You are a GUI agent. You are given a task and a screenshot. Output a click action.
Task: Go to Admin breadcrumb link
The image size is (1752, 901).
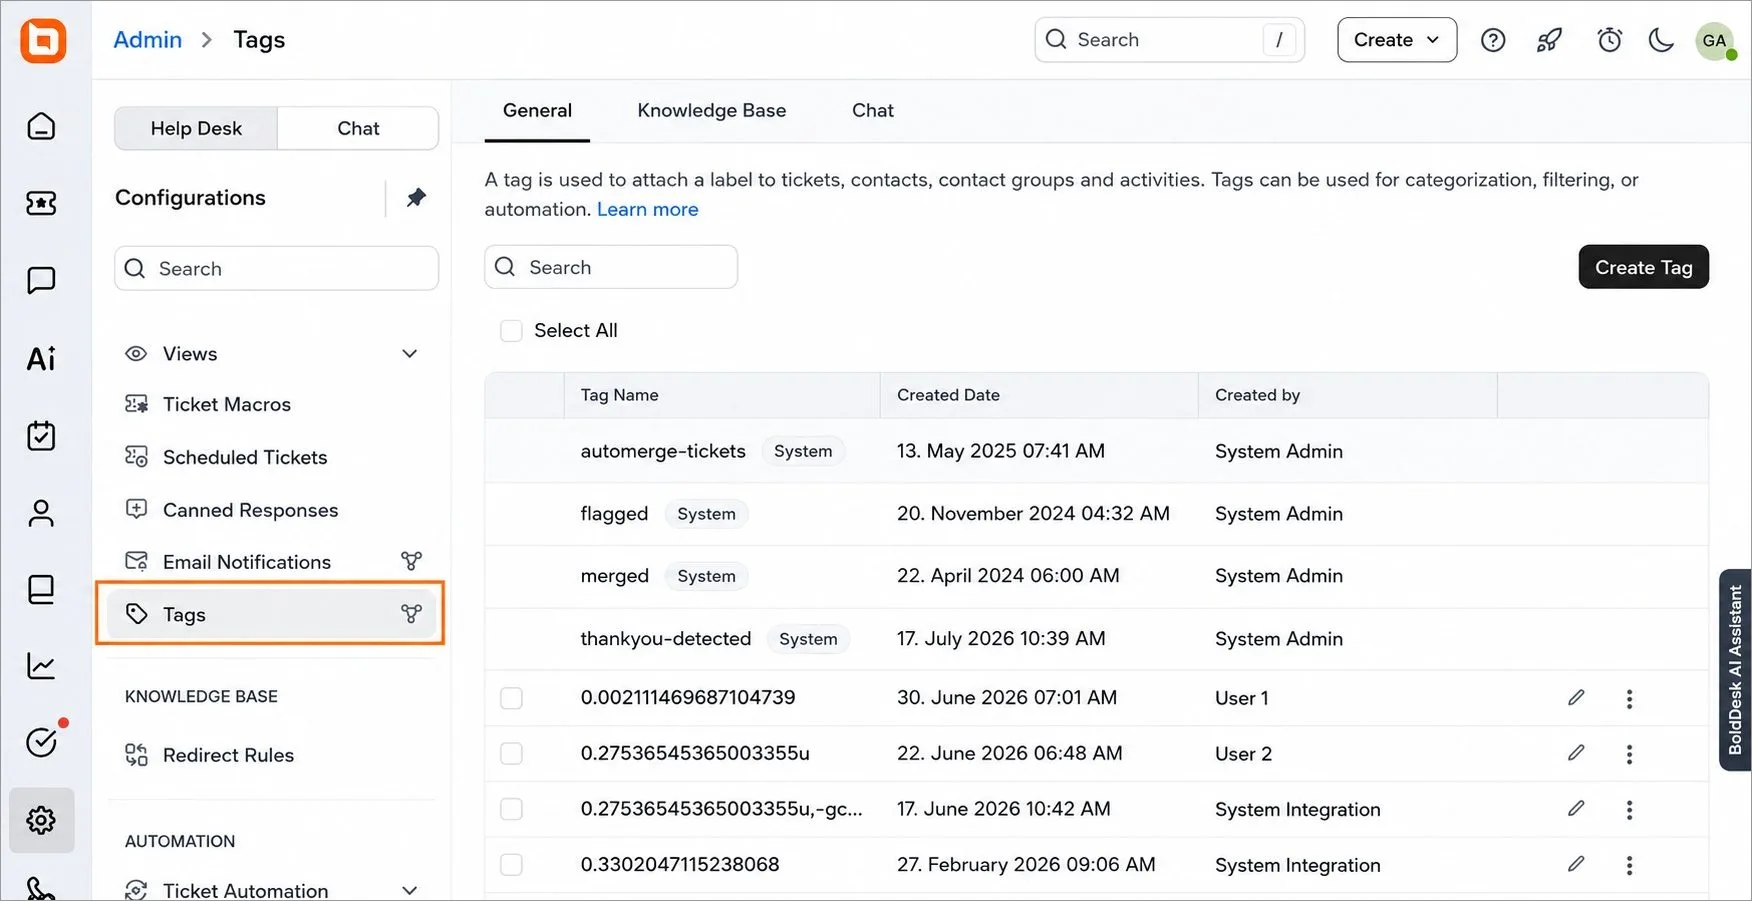(x=148, y=40)
